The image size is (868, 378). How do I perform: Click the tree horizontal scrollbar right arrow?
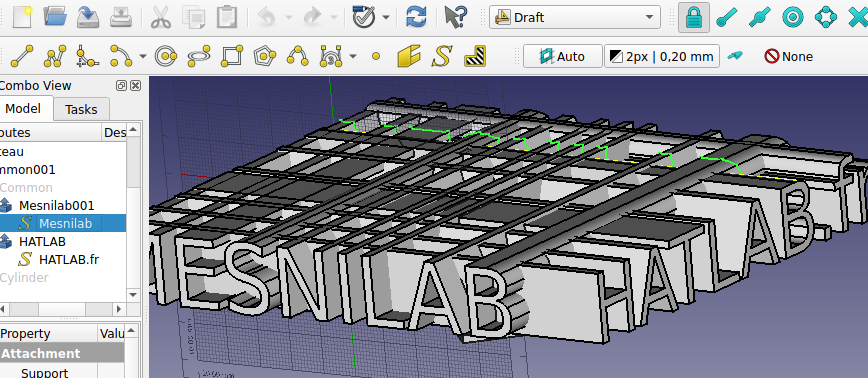119,308
